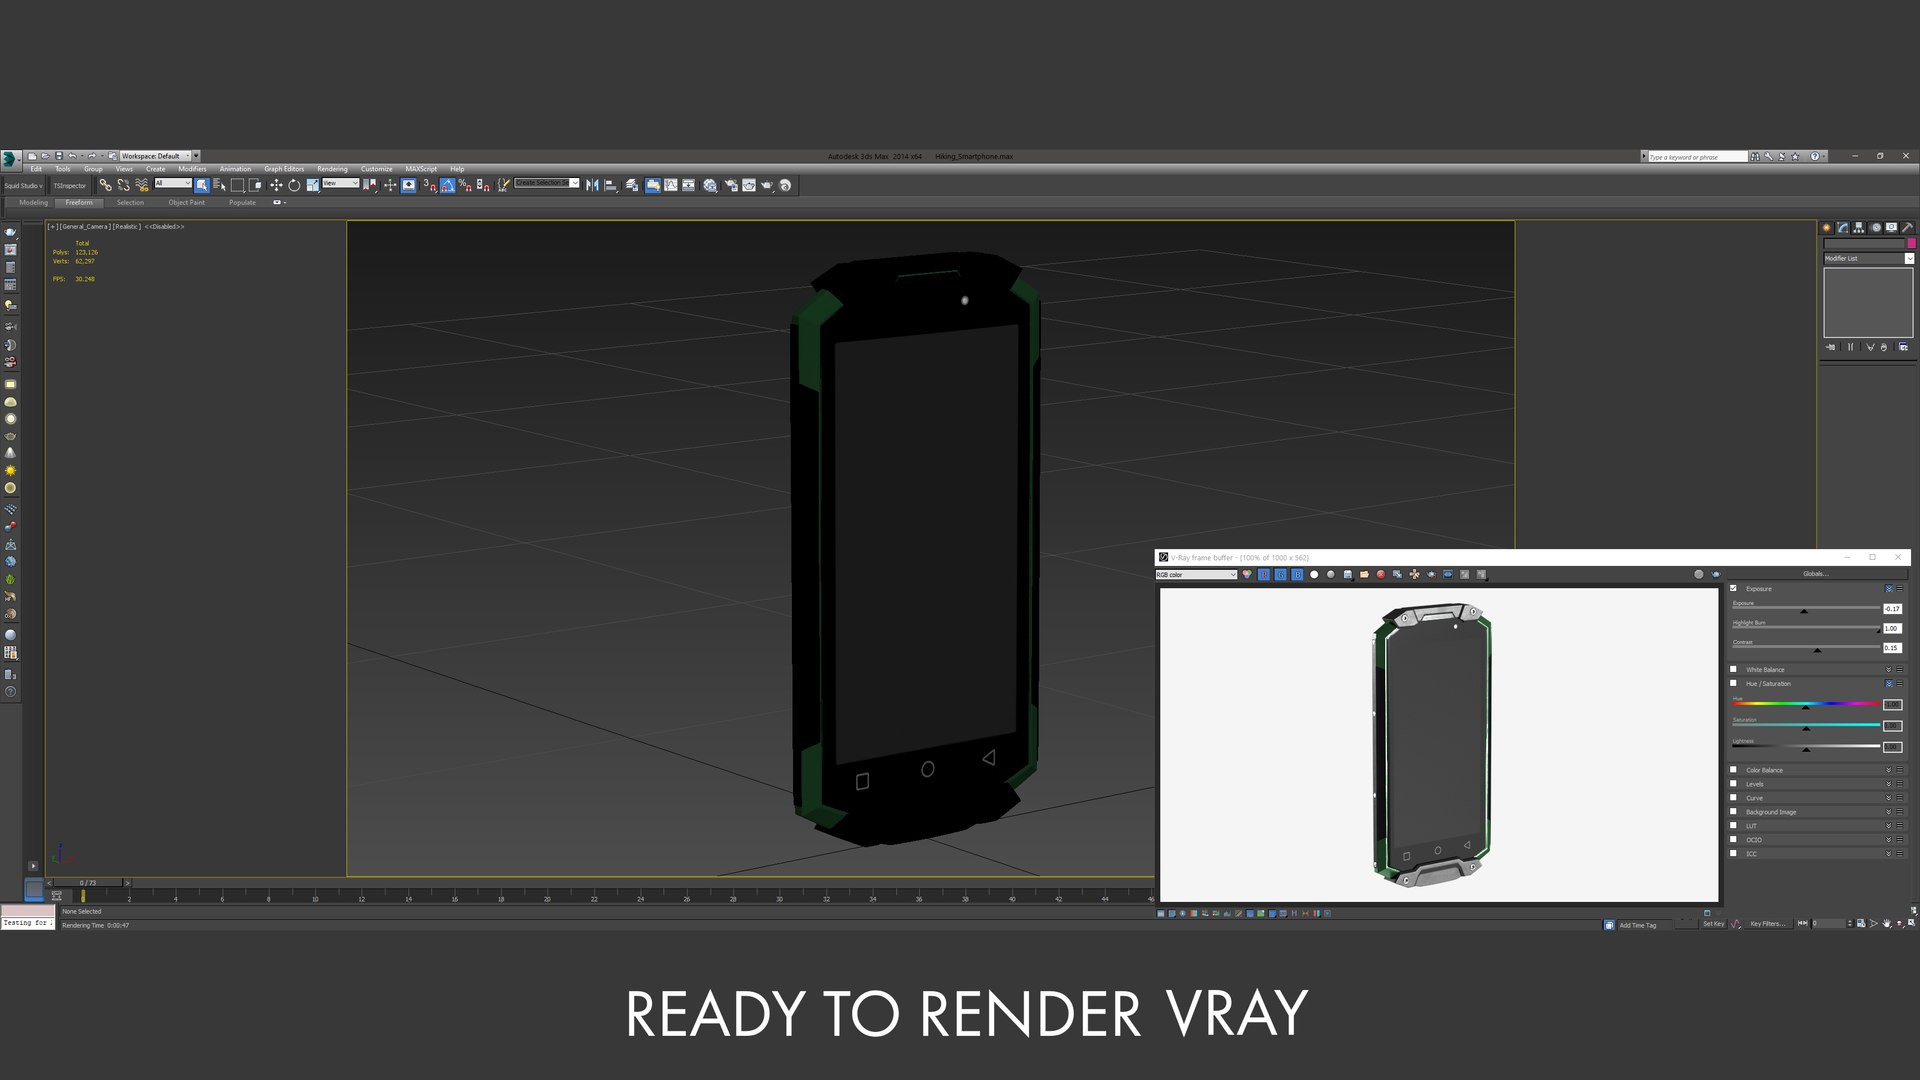Click the Load image folder icon in frame buffer
The width and height of the screenshot is (1920, 1080).
coord(1364,575)
